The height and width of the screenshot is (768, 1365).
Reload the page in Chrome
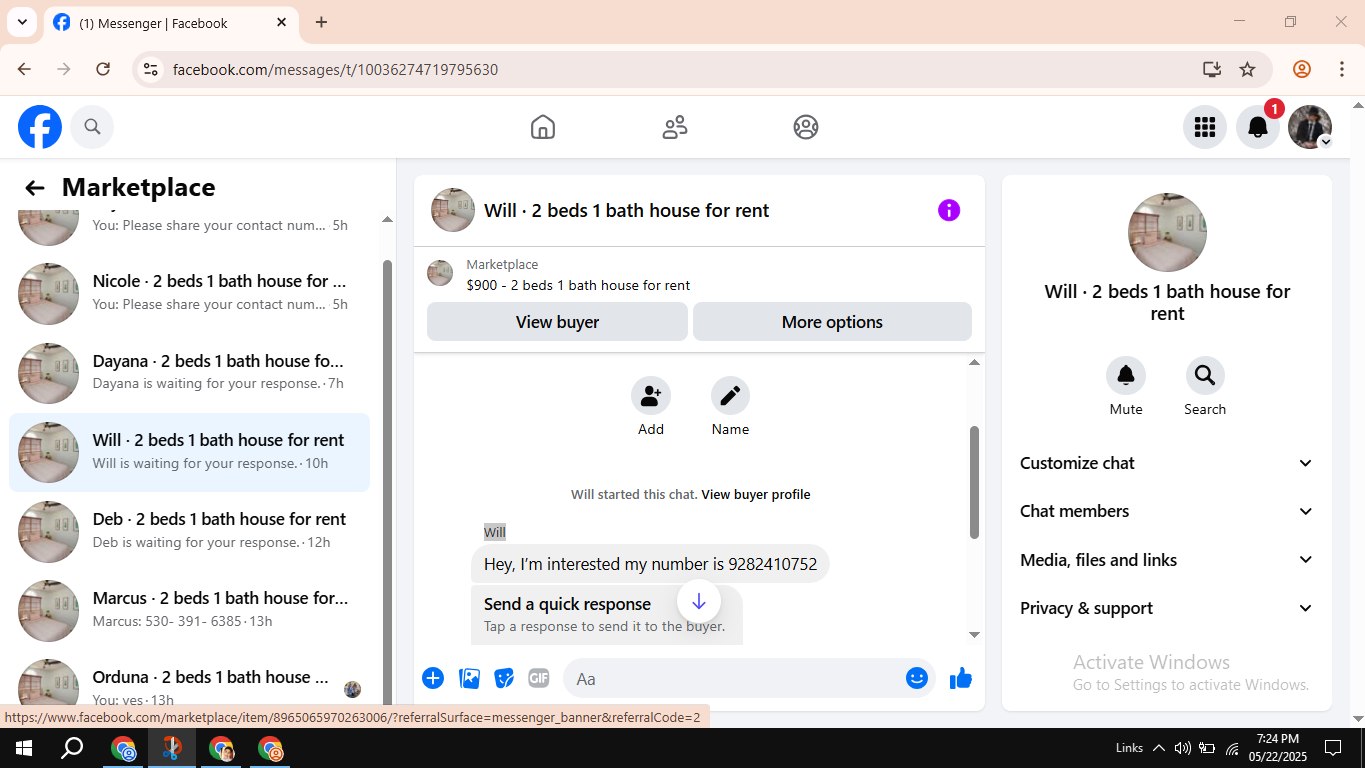[x=103, y=69]
